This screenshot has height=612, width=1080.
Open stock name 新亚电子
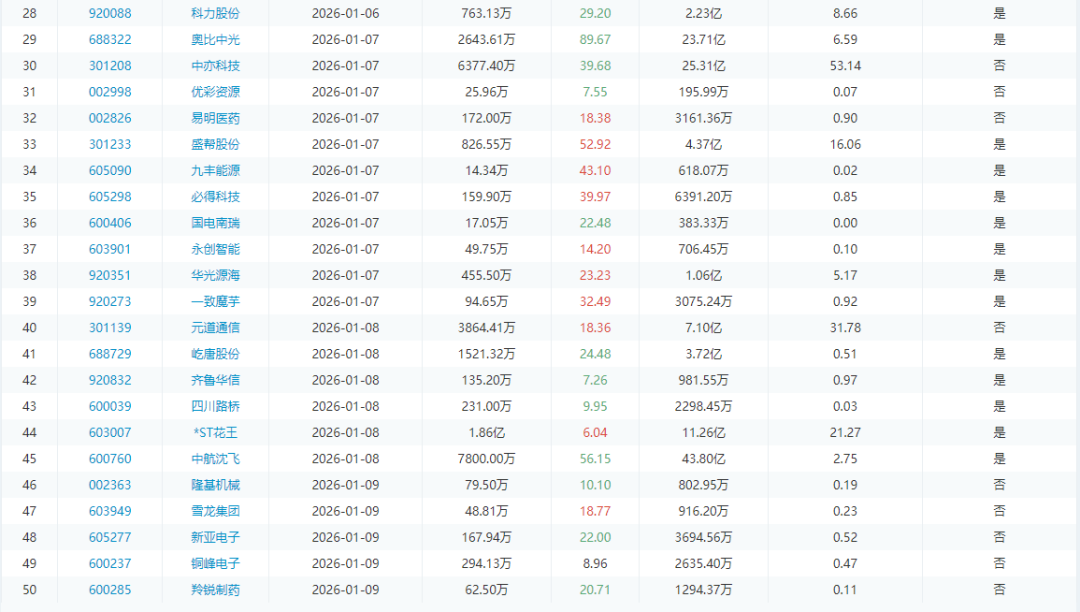coord(216,536)
